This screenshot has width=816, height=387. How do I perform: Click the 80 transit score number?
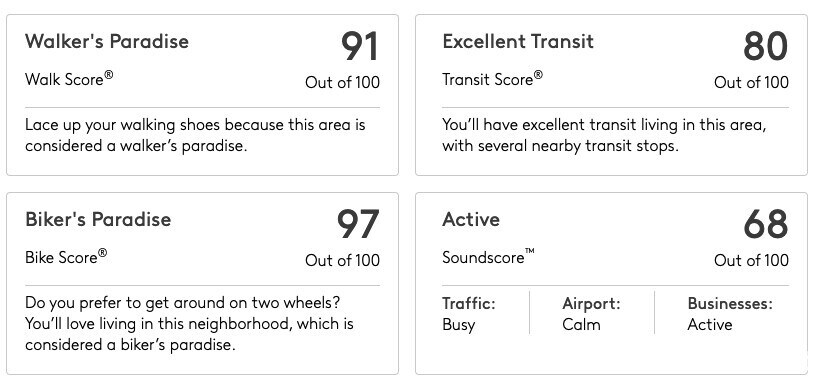(766, 47)
